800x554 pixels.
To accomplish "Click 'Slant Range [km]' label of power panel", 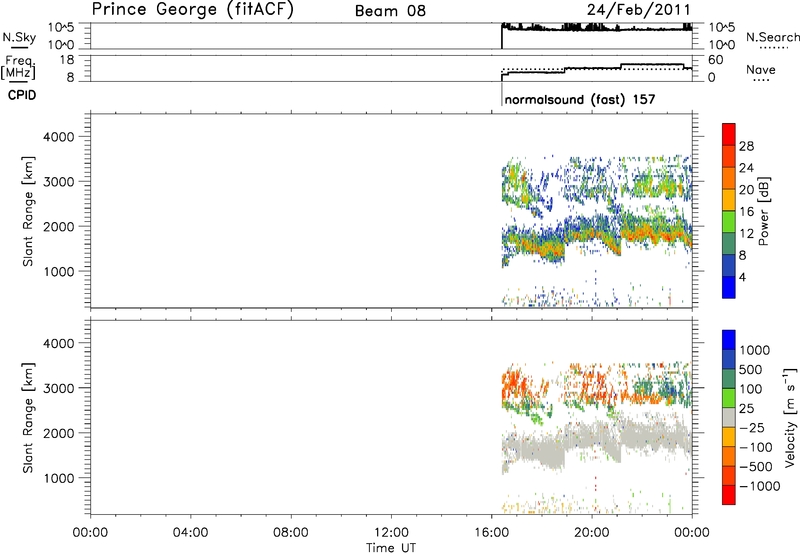I will (28, 211).
